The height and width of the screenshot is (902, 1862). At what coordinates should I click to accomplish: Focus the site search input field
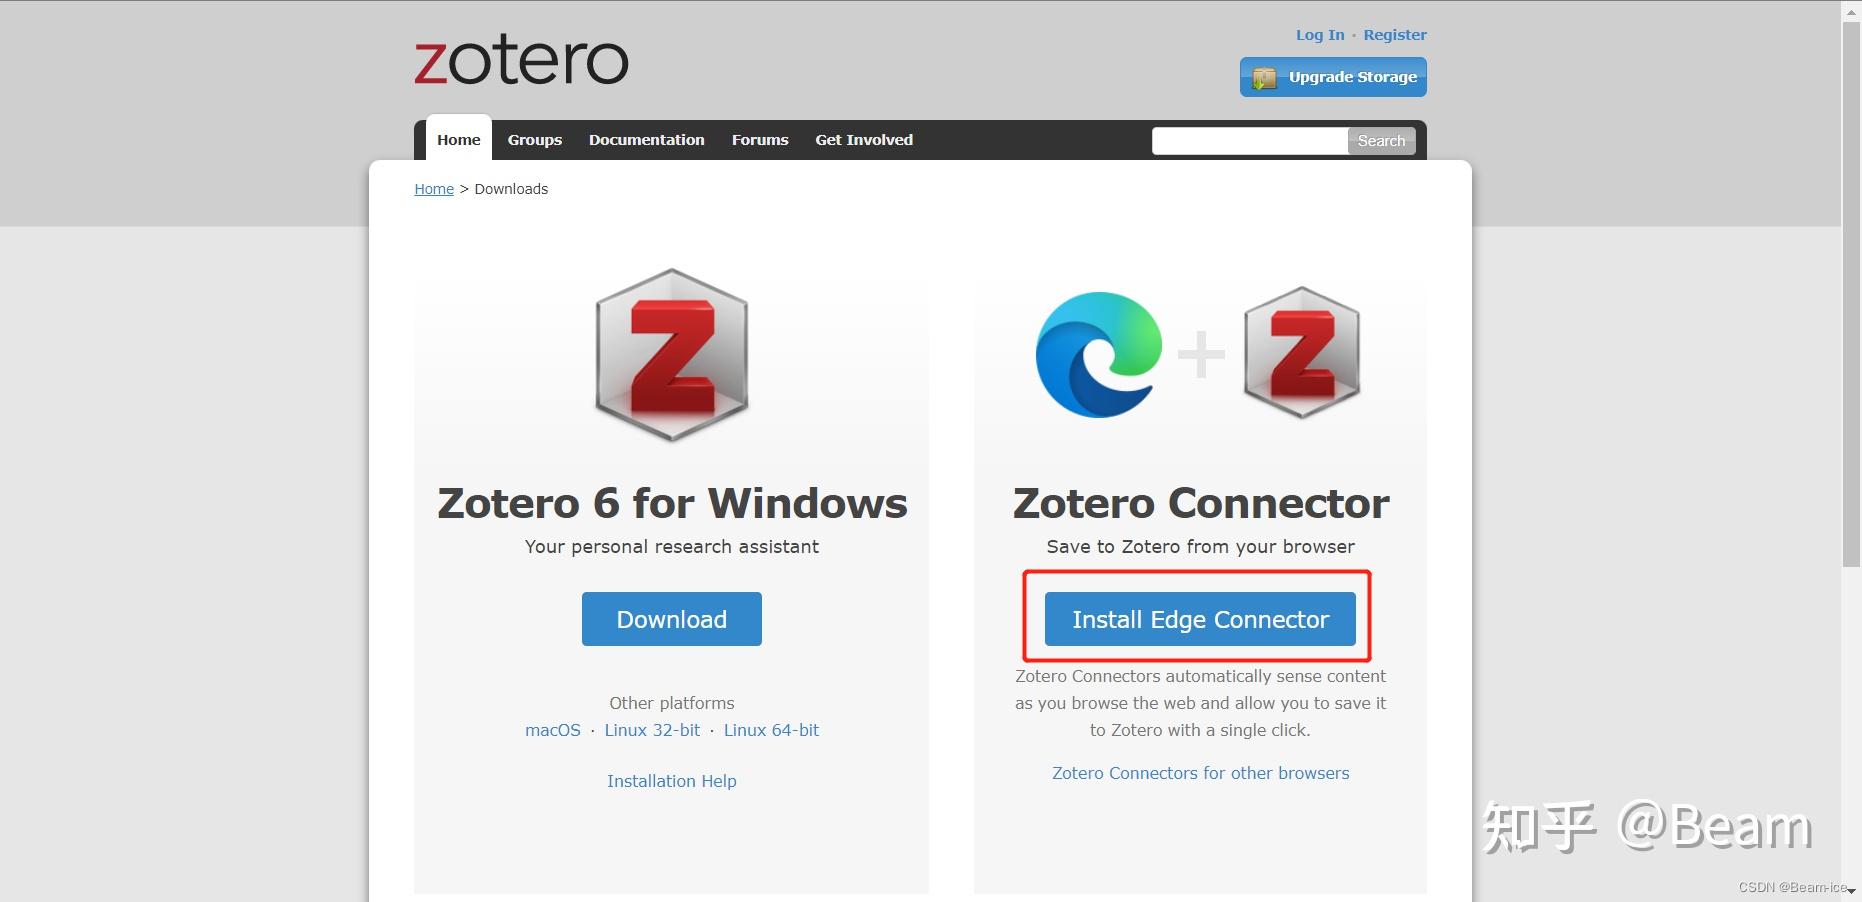pos(1249,141)
